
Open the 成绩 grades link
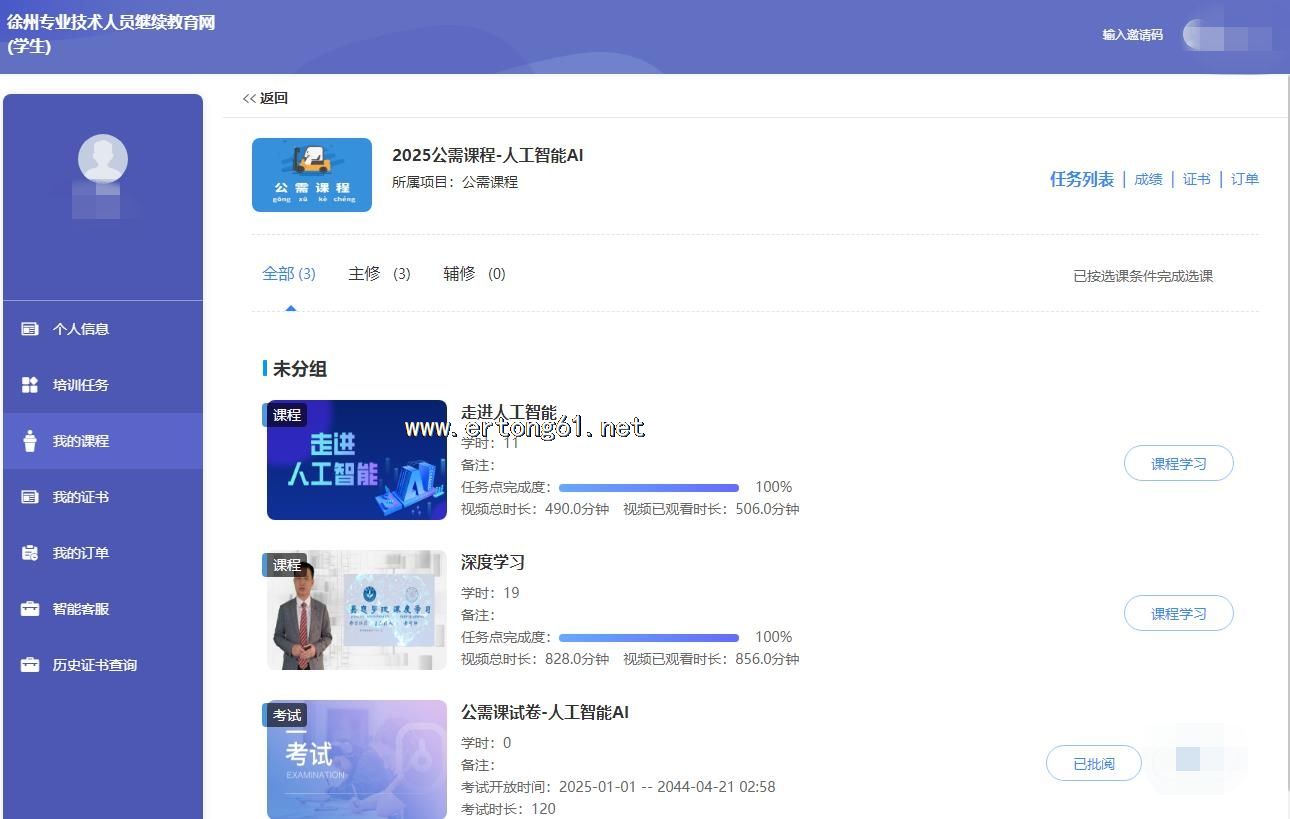point(1148,180)
